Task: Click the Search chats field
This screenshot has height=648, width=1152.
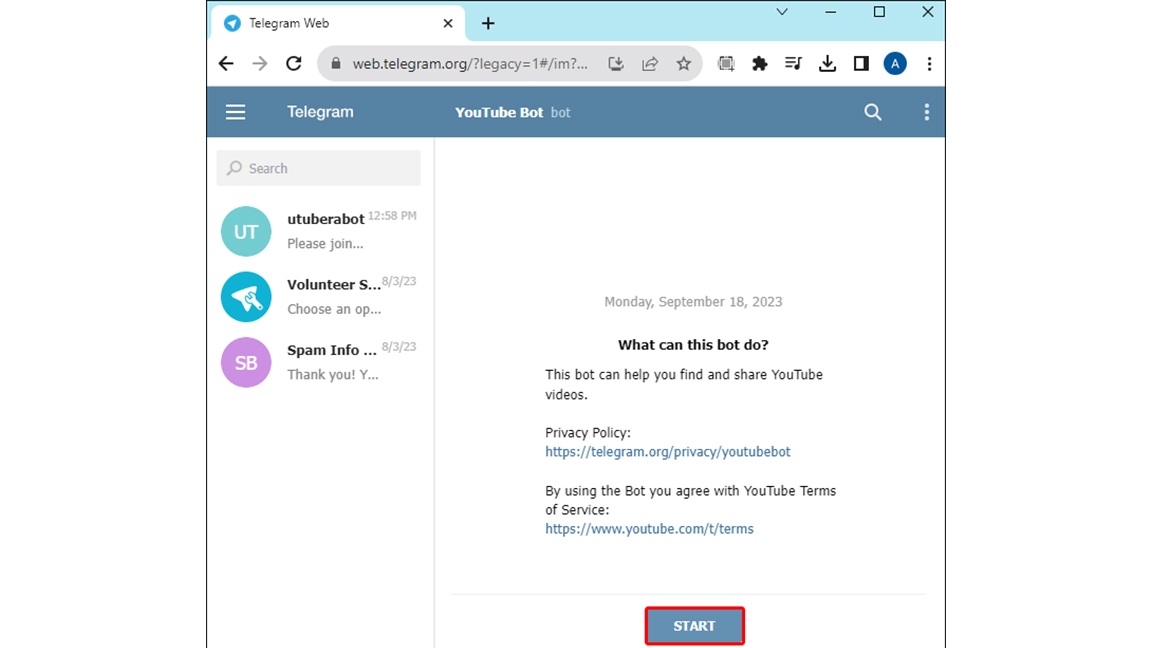Action: (x=318, y=168)
